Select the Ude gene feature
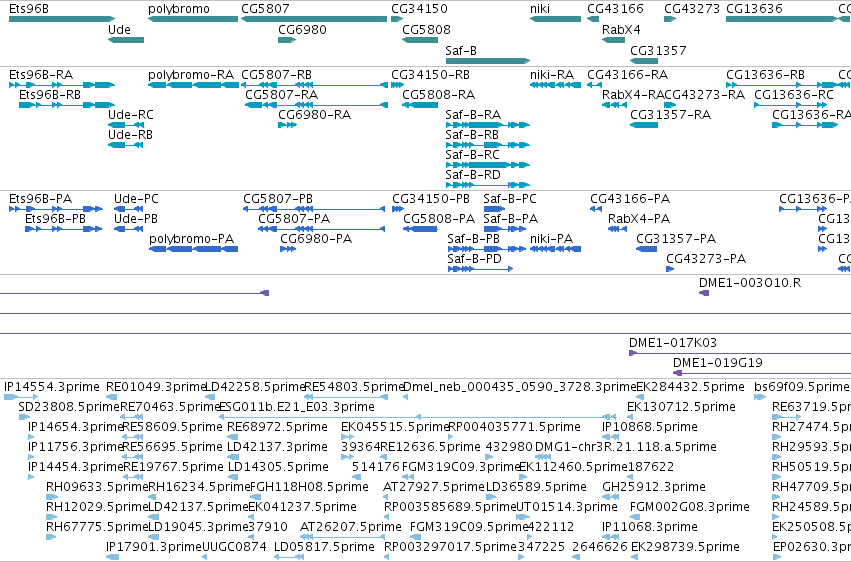851x562 pixels. point(126,40)
